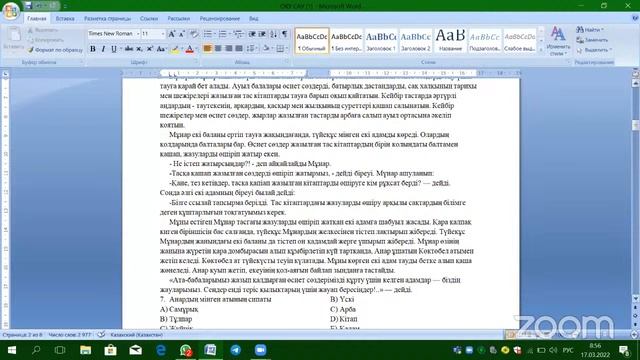Apply superscript formatting
640x360 pixels.
pos(150,49)
